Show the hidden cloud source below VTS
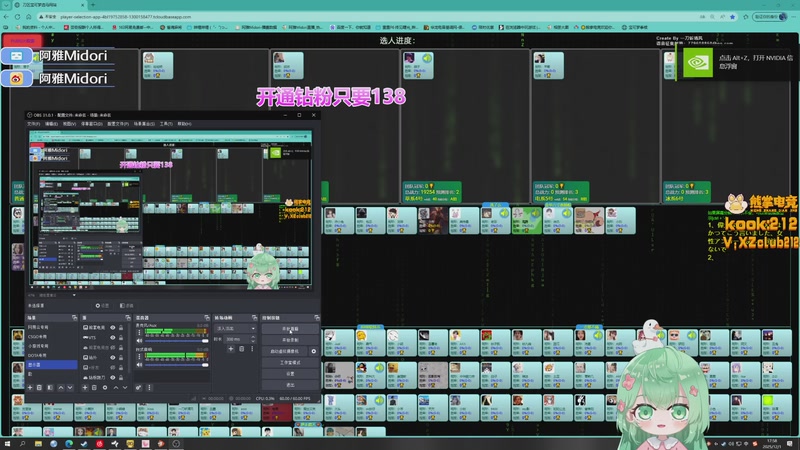Screen dimensions: 800x450 pos(113,347)
